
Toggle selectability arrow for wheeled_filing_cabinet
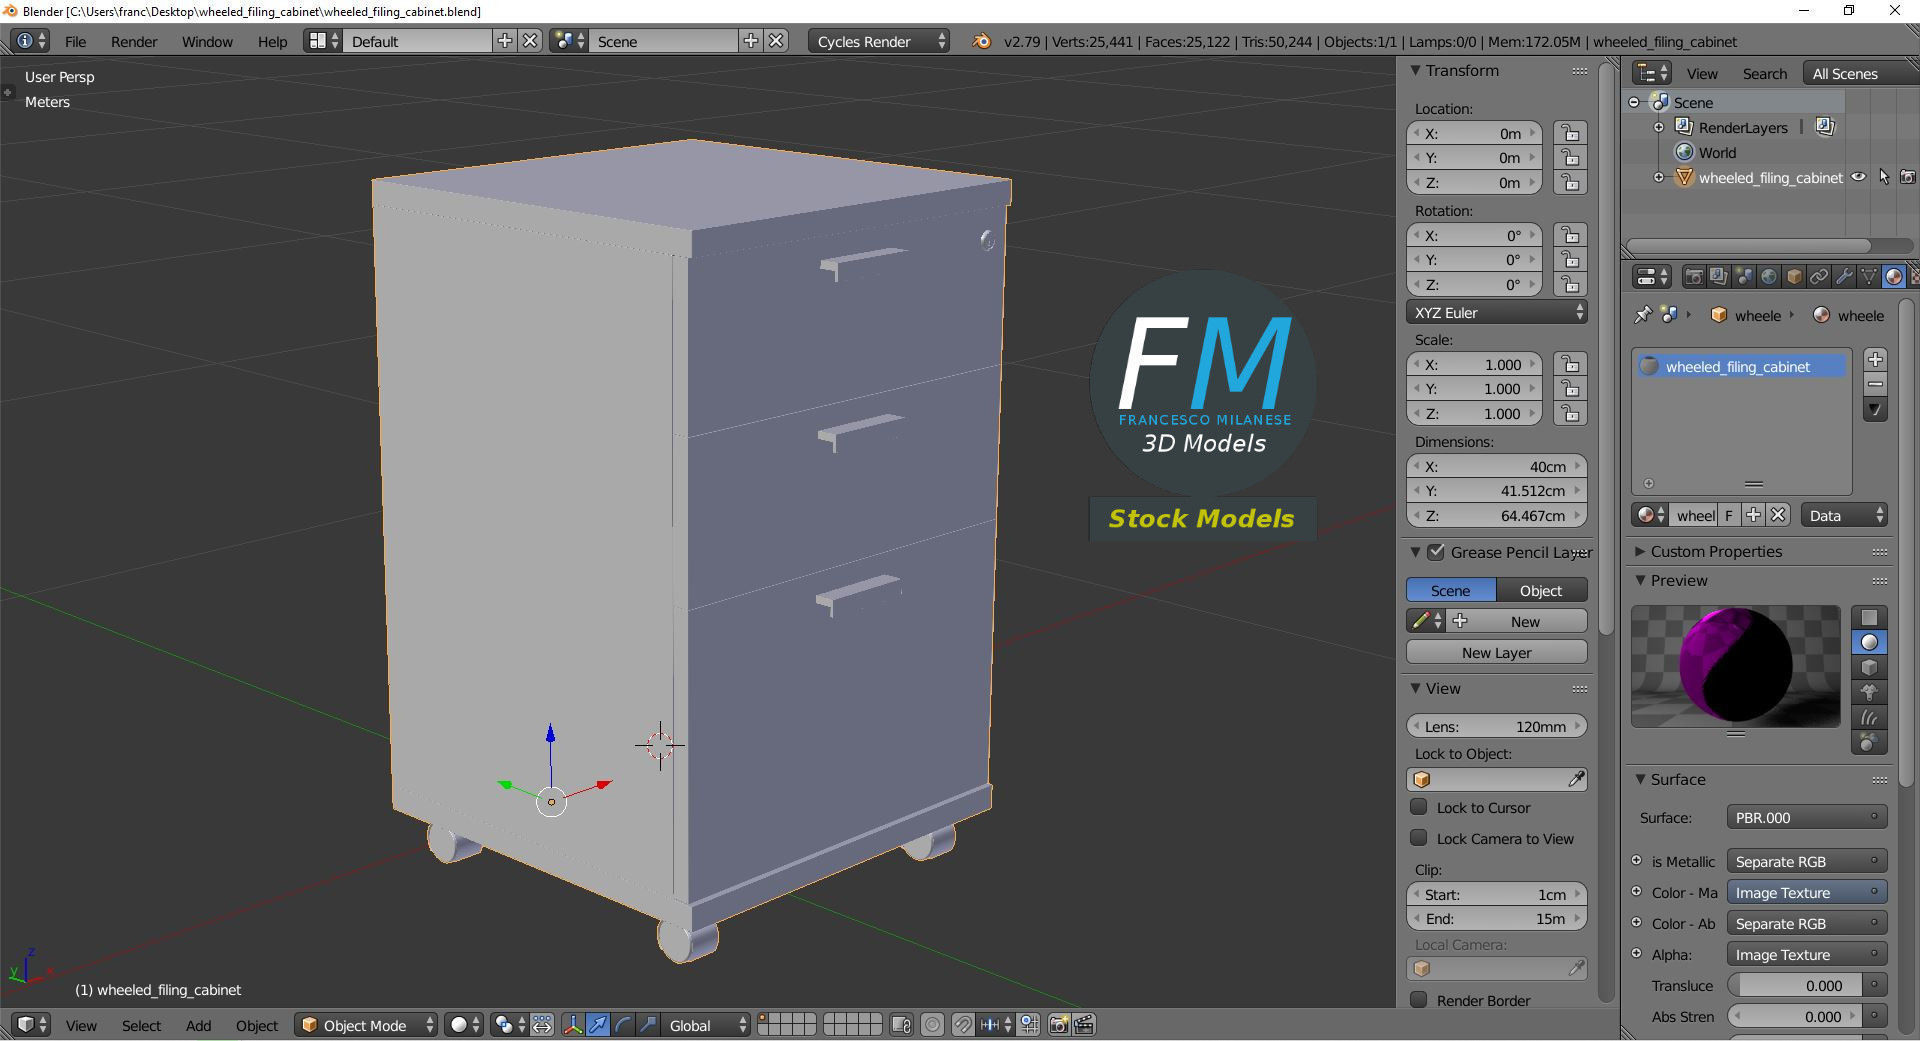coord(1884,177)
